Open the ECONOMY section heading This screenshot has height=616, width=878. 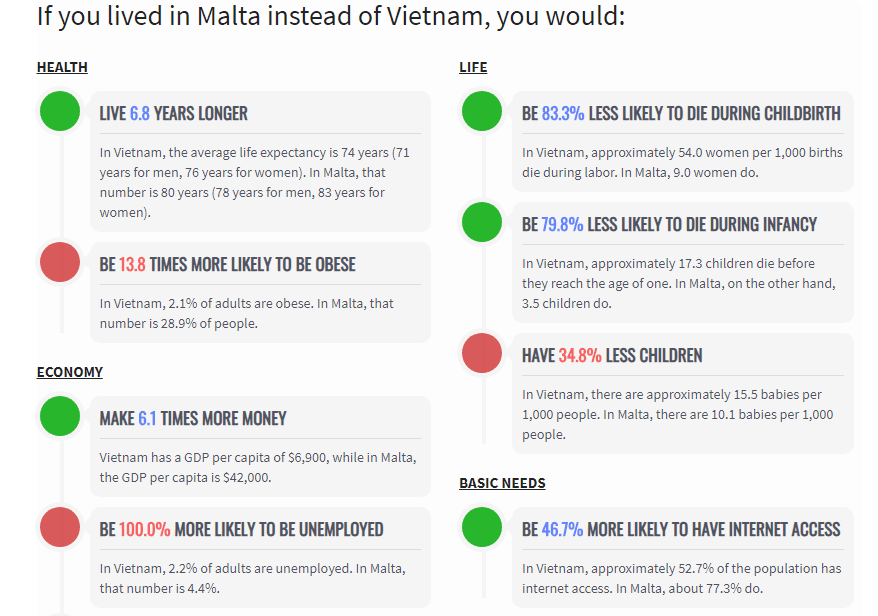tap(70, 372)
